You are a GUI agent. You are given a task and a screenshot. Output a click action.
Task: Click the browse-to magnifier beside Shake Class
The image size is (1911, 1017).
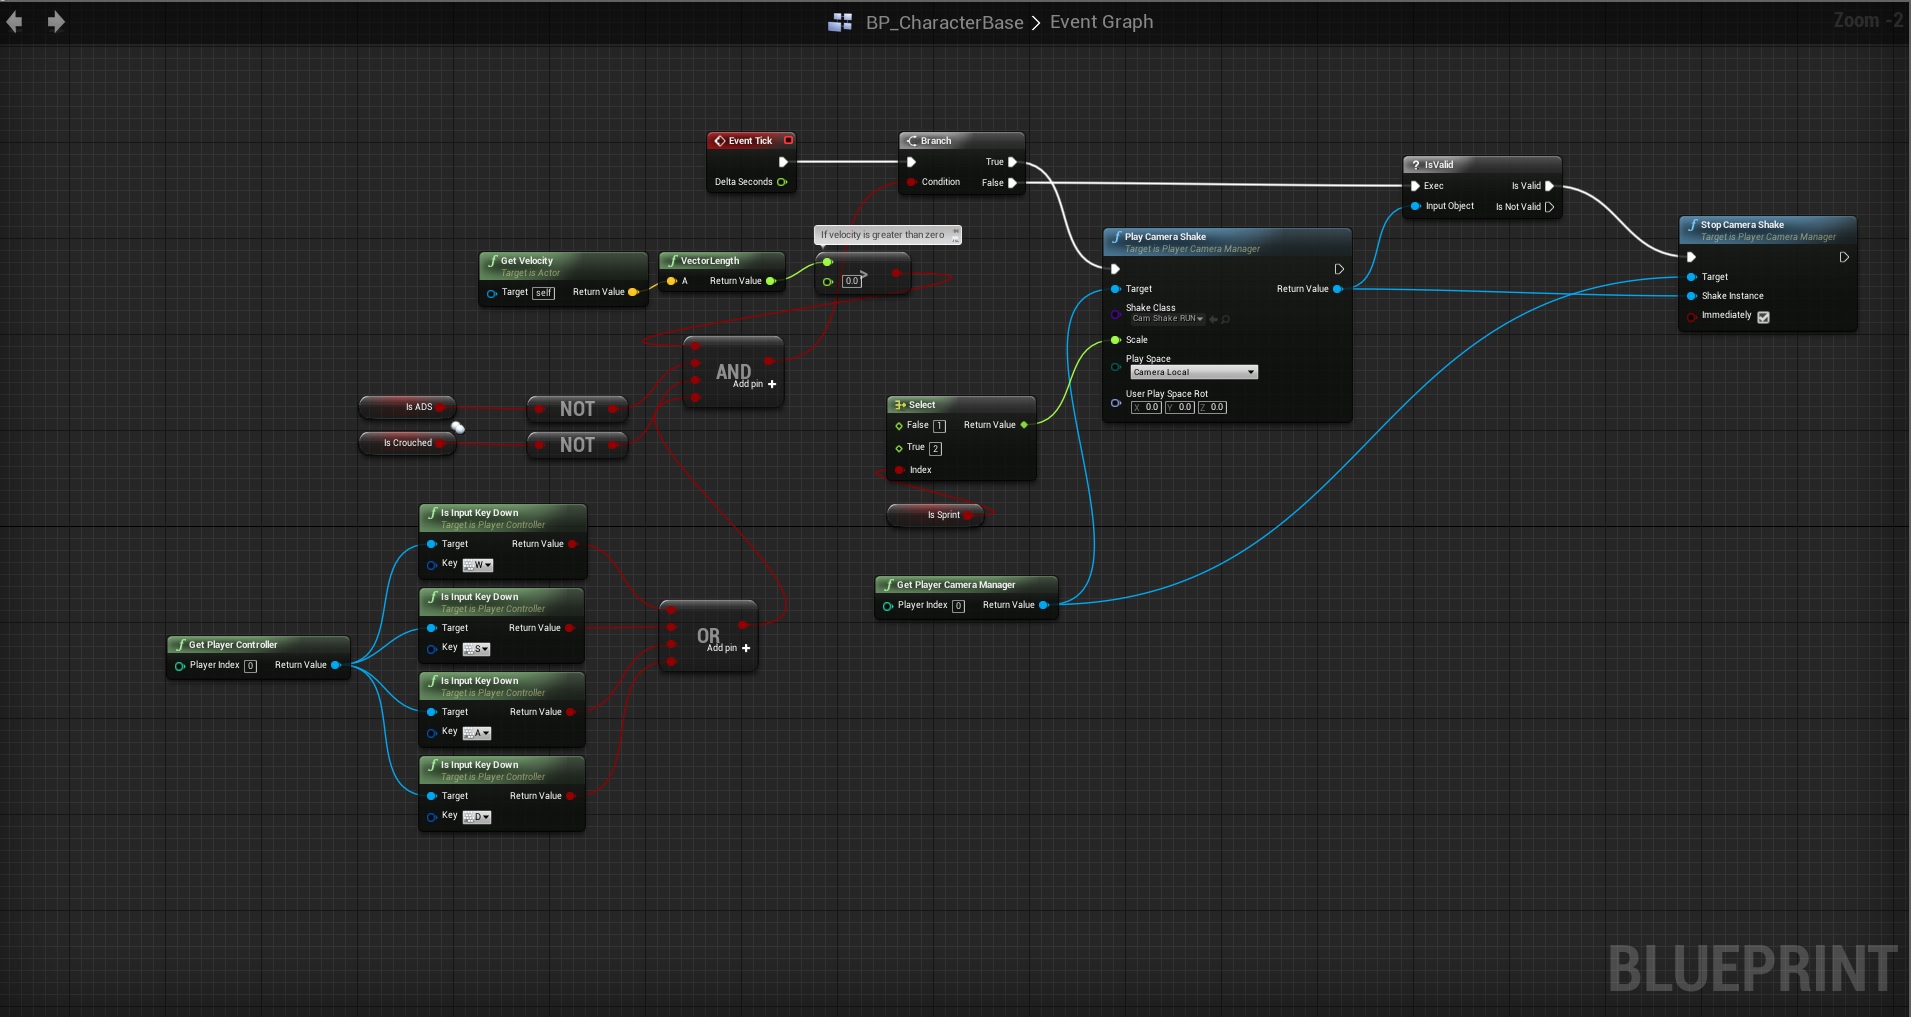1226,319
